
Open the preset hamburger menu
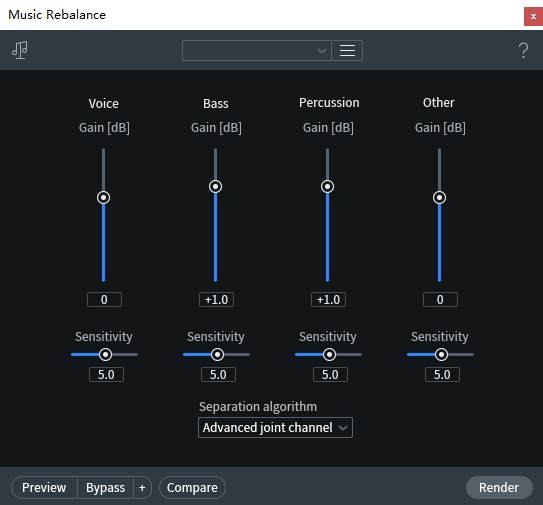[x=347, y=51]
